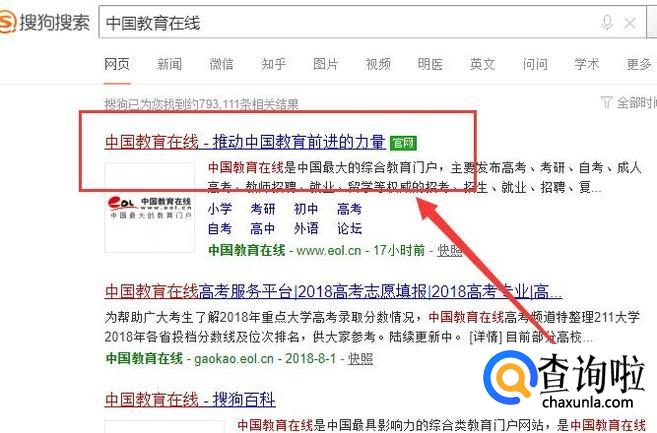Open the 明医 tab
This screenshot has height=433, width=657.
click(x=430, y=64)
